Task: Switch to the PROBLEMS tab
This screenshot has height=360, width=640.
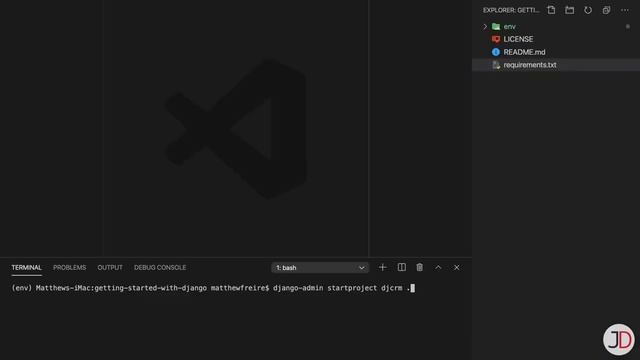Action: (x=69, y=268)
